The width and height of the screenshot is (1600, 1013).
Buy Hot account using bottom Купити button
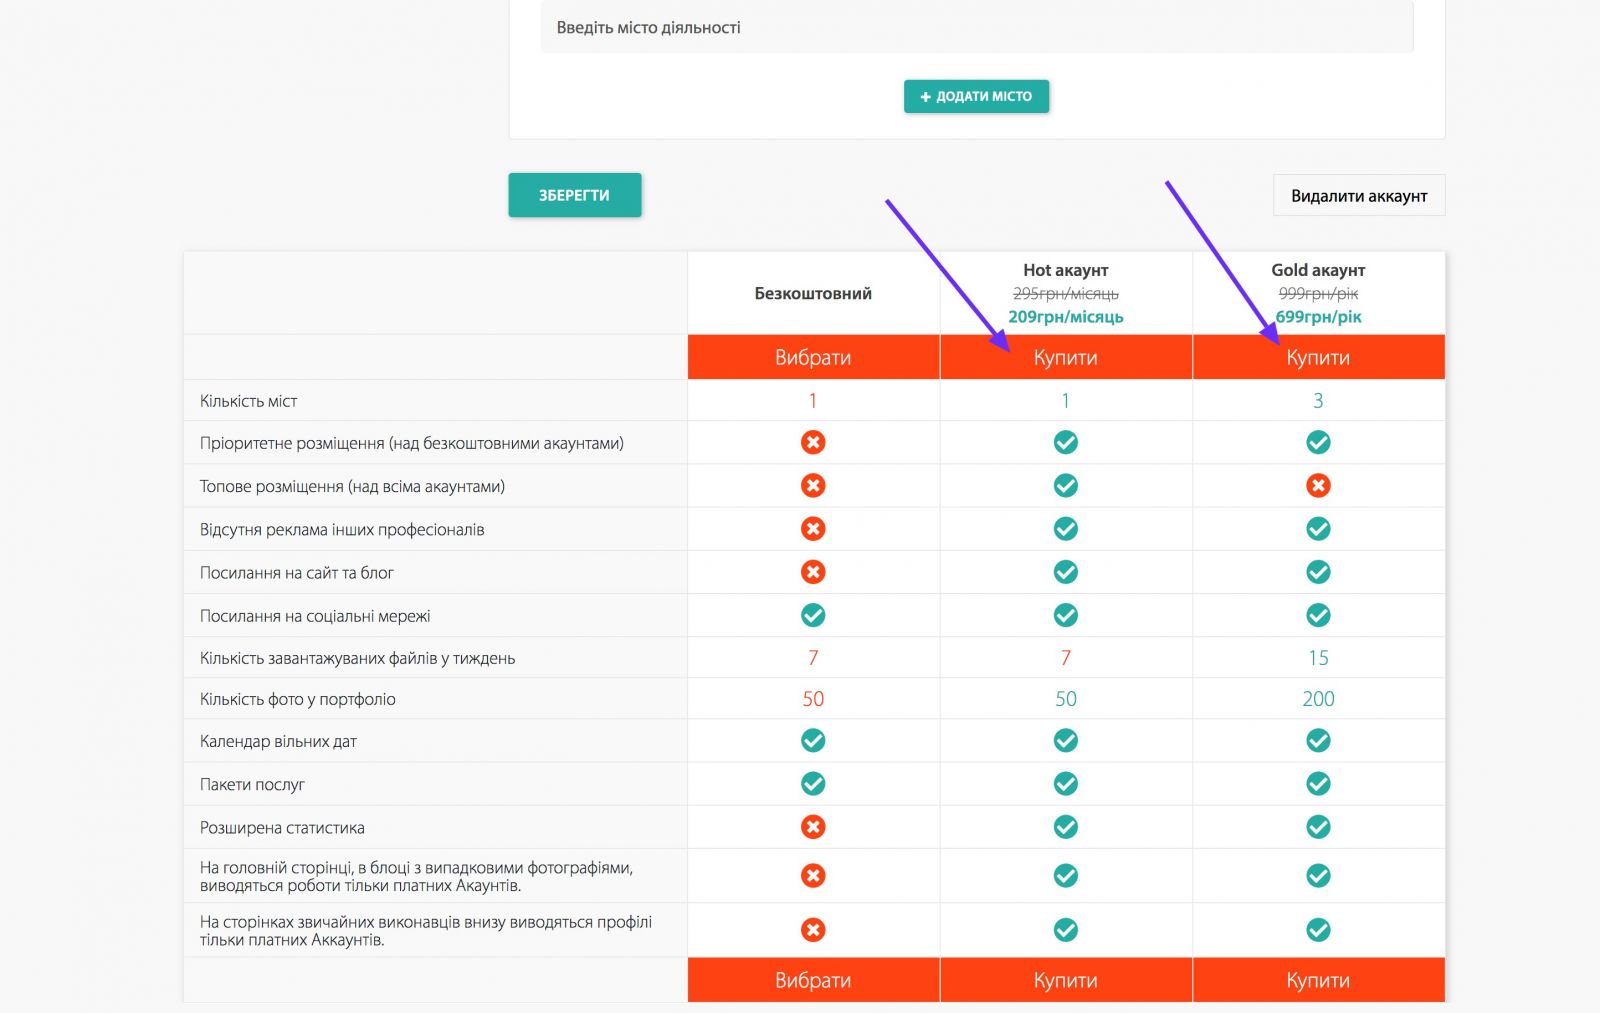[1065, 981]
